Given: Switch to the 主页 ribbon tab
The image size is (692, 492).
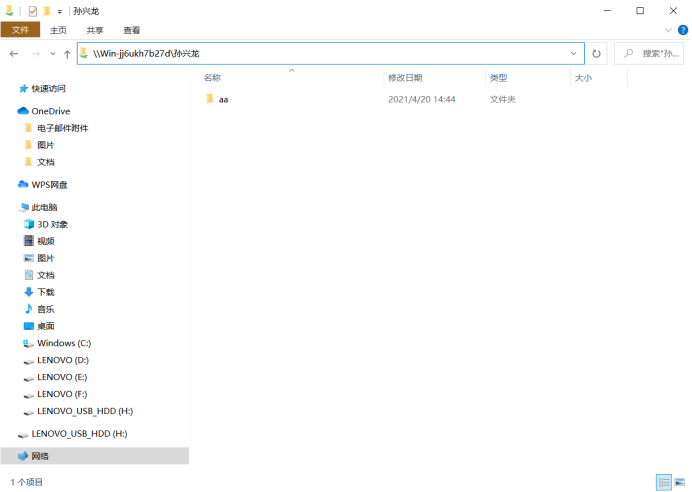Looking at the screenshot, I should point(58,30).
